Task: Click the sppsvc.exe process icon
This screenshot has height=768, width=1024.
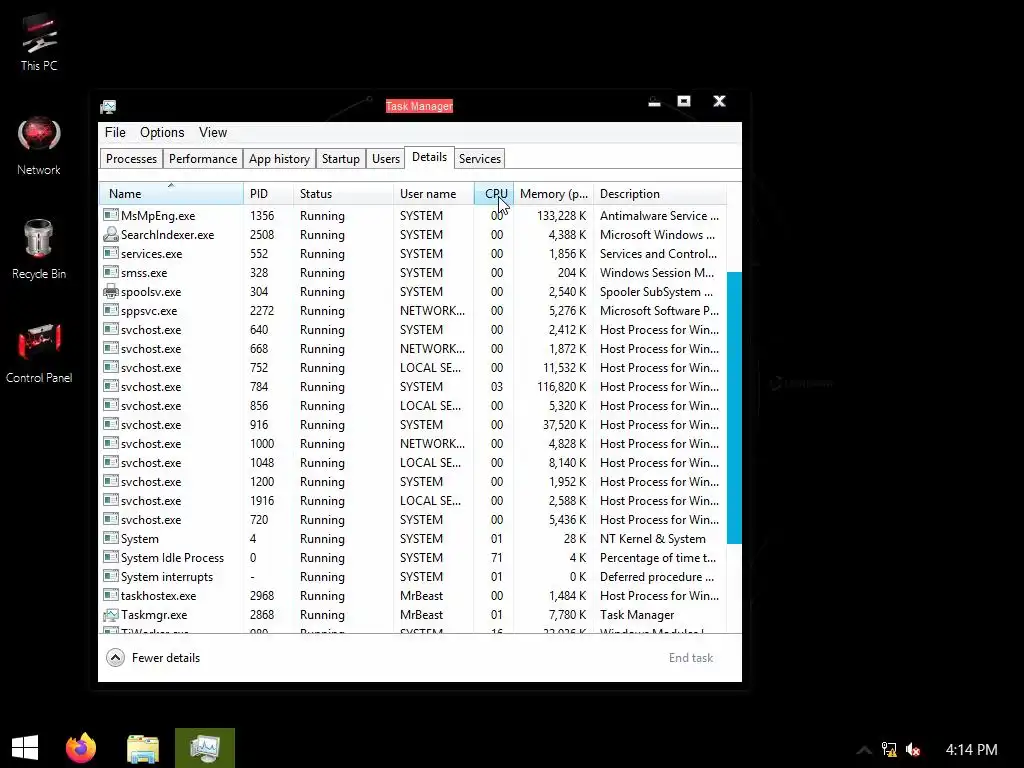Action: [x=111, y=310]
